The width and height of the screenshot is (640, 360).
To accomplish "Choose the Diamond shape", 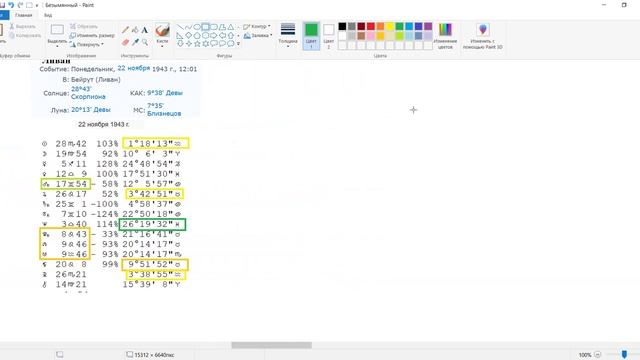I will [x=188, y=36].
